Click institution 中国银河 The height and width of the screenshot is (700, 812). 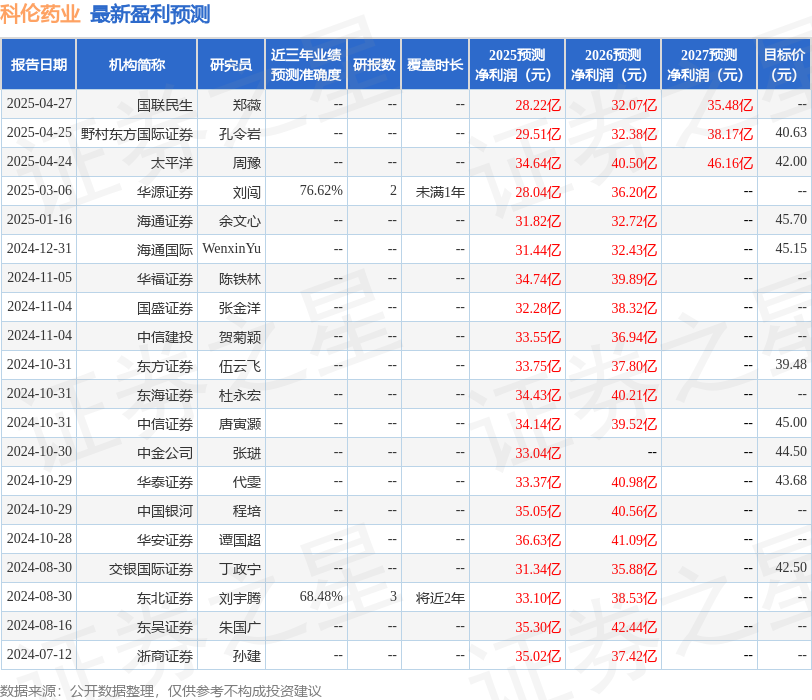[165, 511]
